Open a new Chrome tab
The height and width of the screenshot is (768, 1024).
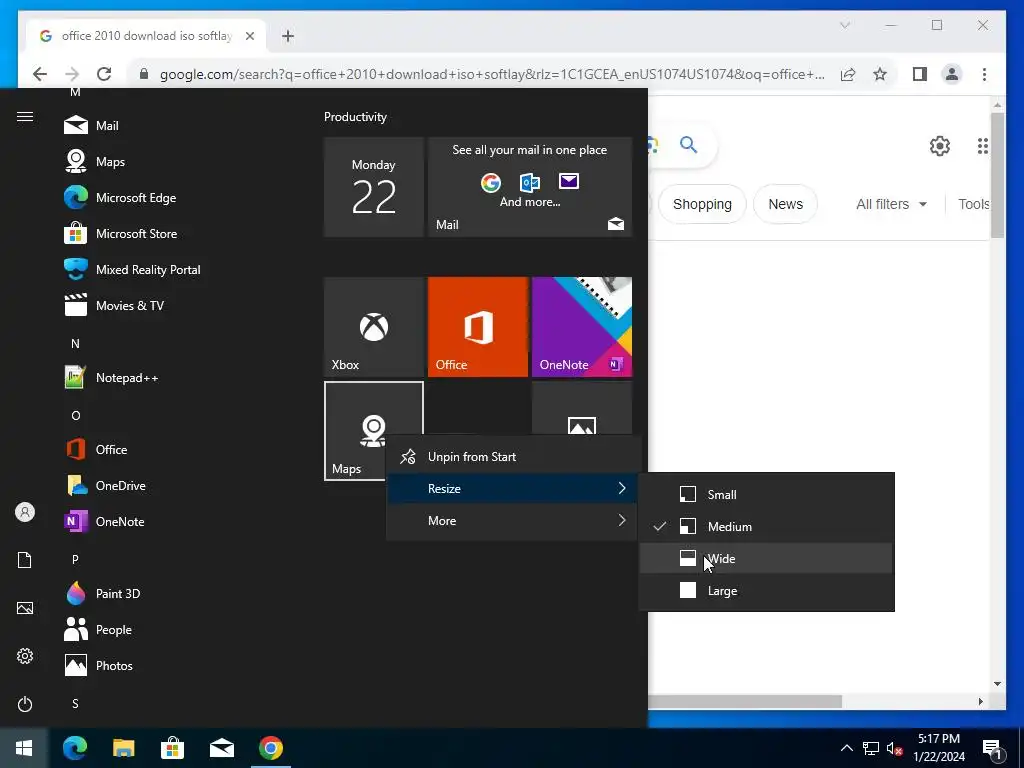click(x=288, y=36)
